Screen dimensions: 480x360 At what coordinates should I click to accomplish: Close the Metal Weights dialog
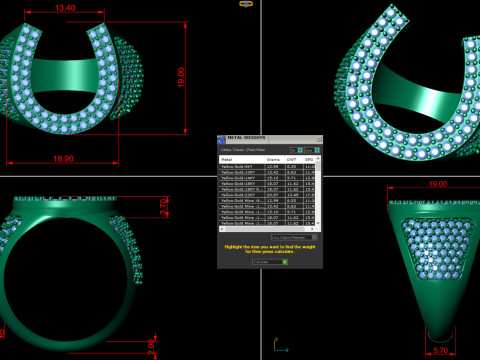point(318,139)
